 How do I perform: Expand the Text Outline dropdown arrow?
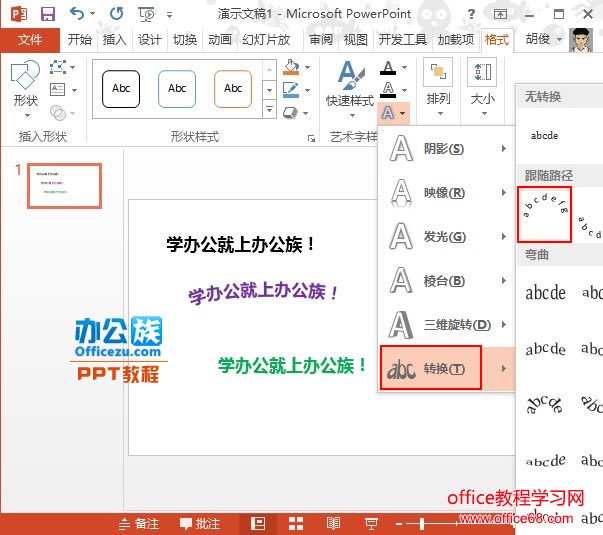click(404, 90)
